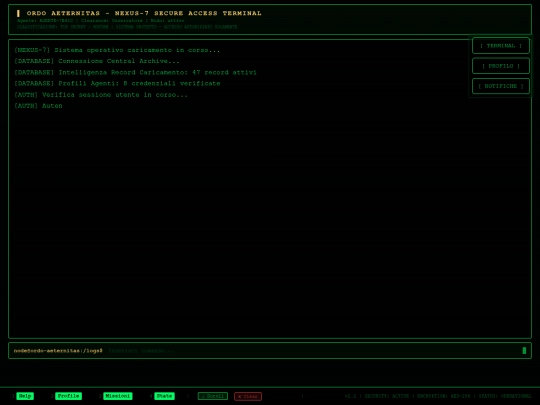Click the '47 record attivi' log line

coord(135,72)
